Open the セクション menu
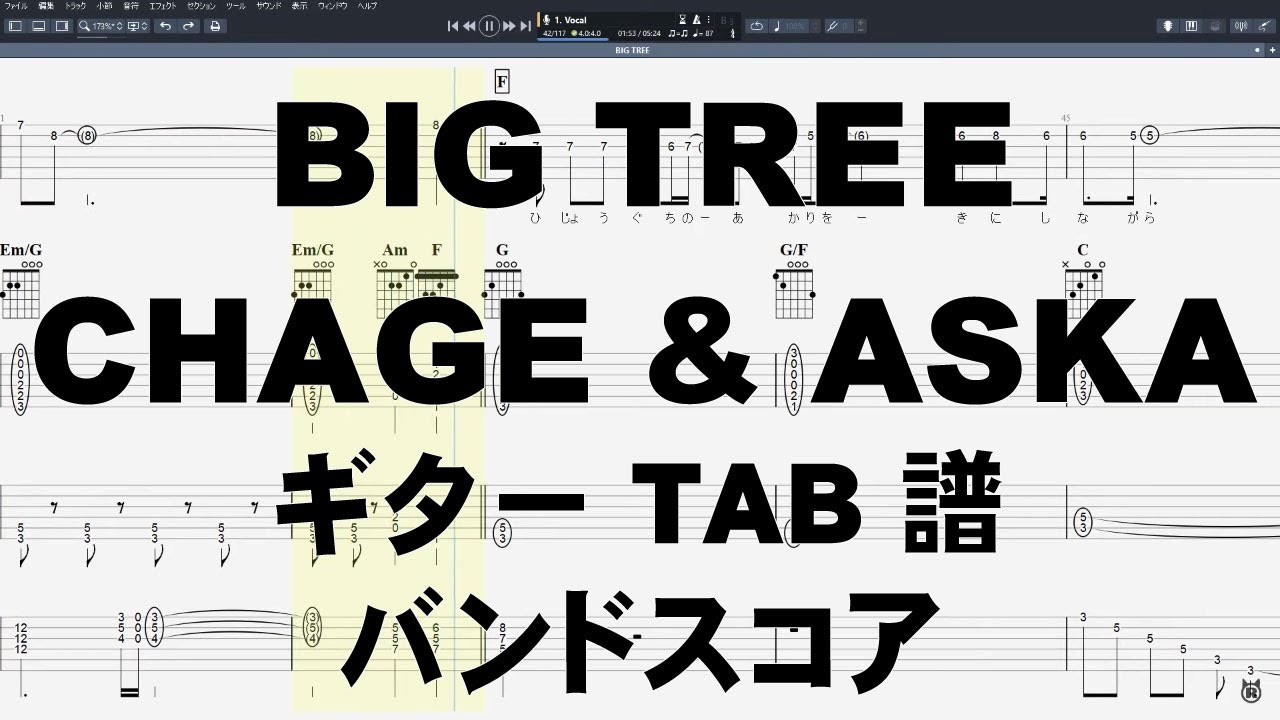 coord(202,6)
